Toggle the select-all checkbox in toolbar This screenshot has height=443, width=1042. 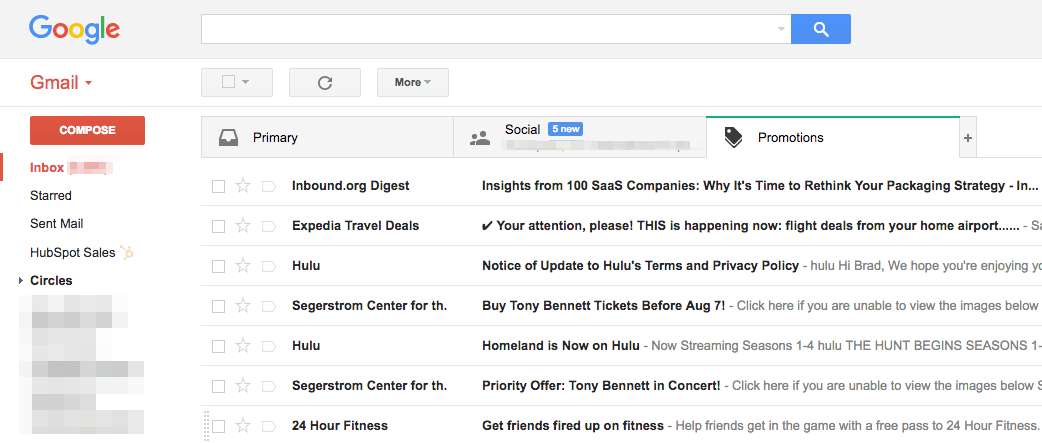point(228,82)
